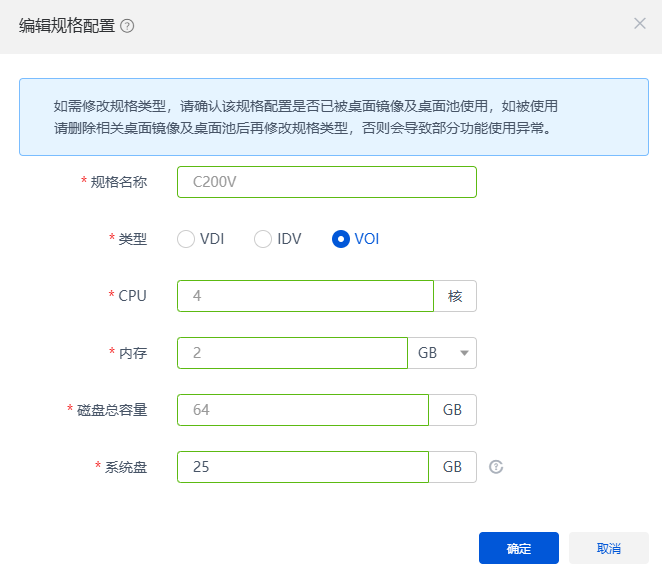This screenshot has width=662, height=575.
Task: Close the 编辑规格配置 dialog with X
Action: coord(640,23)
